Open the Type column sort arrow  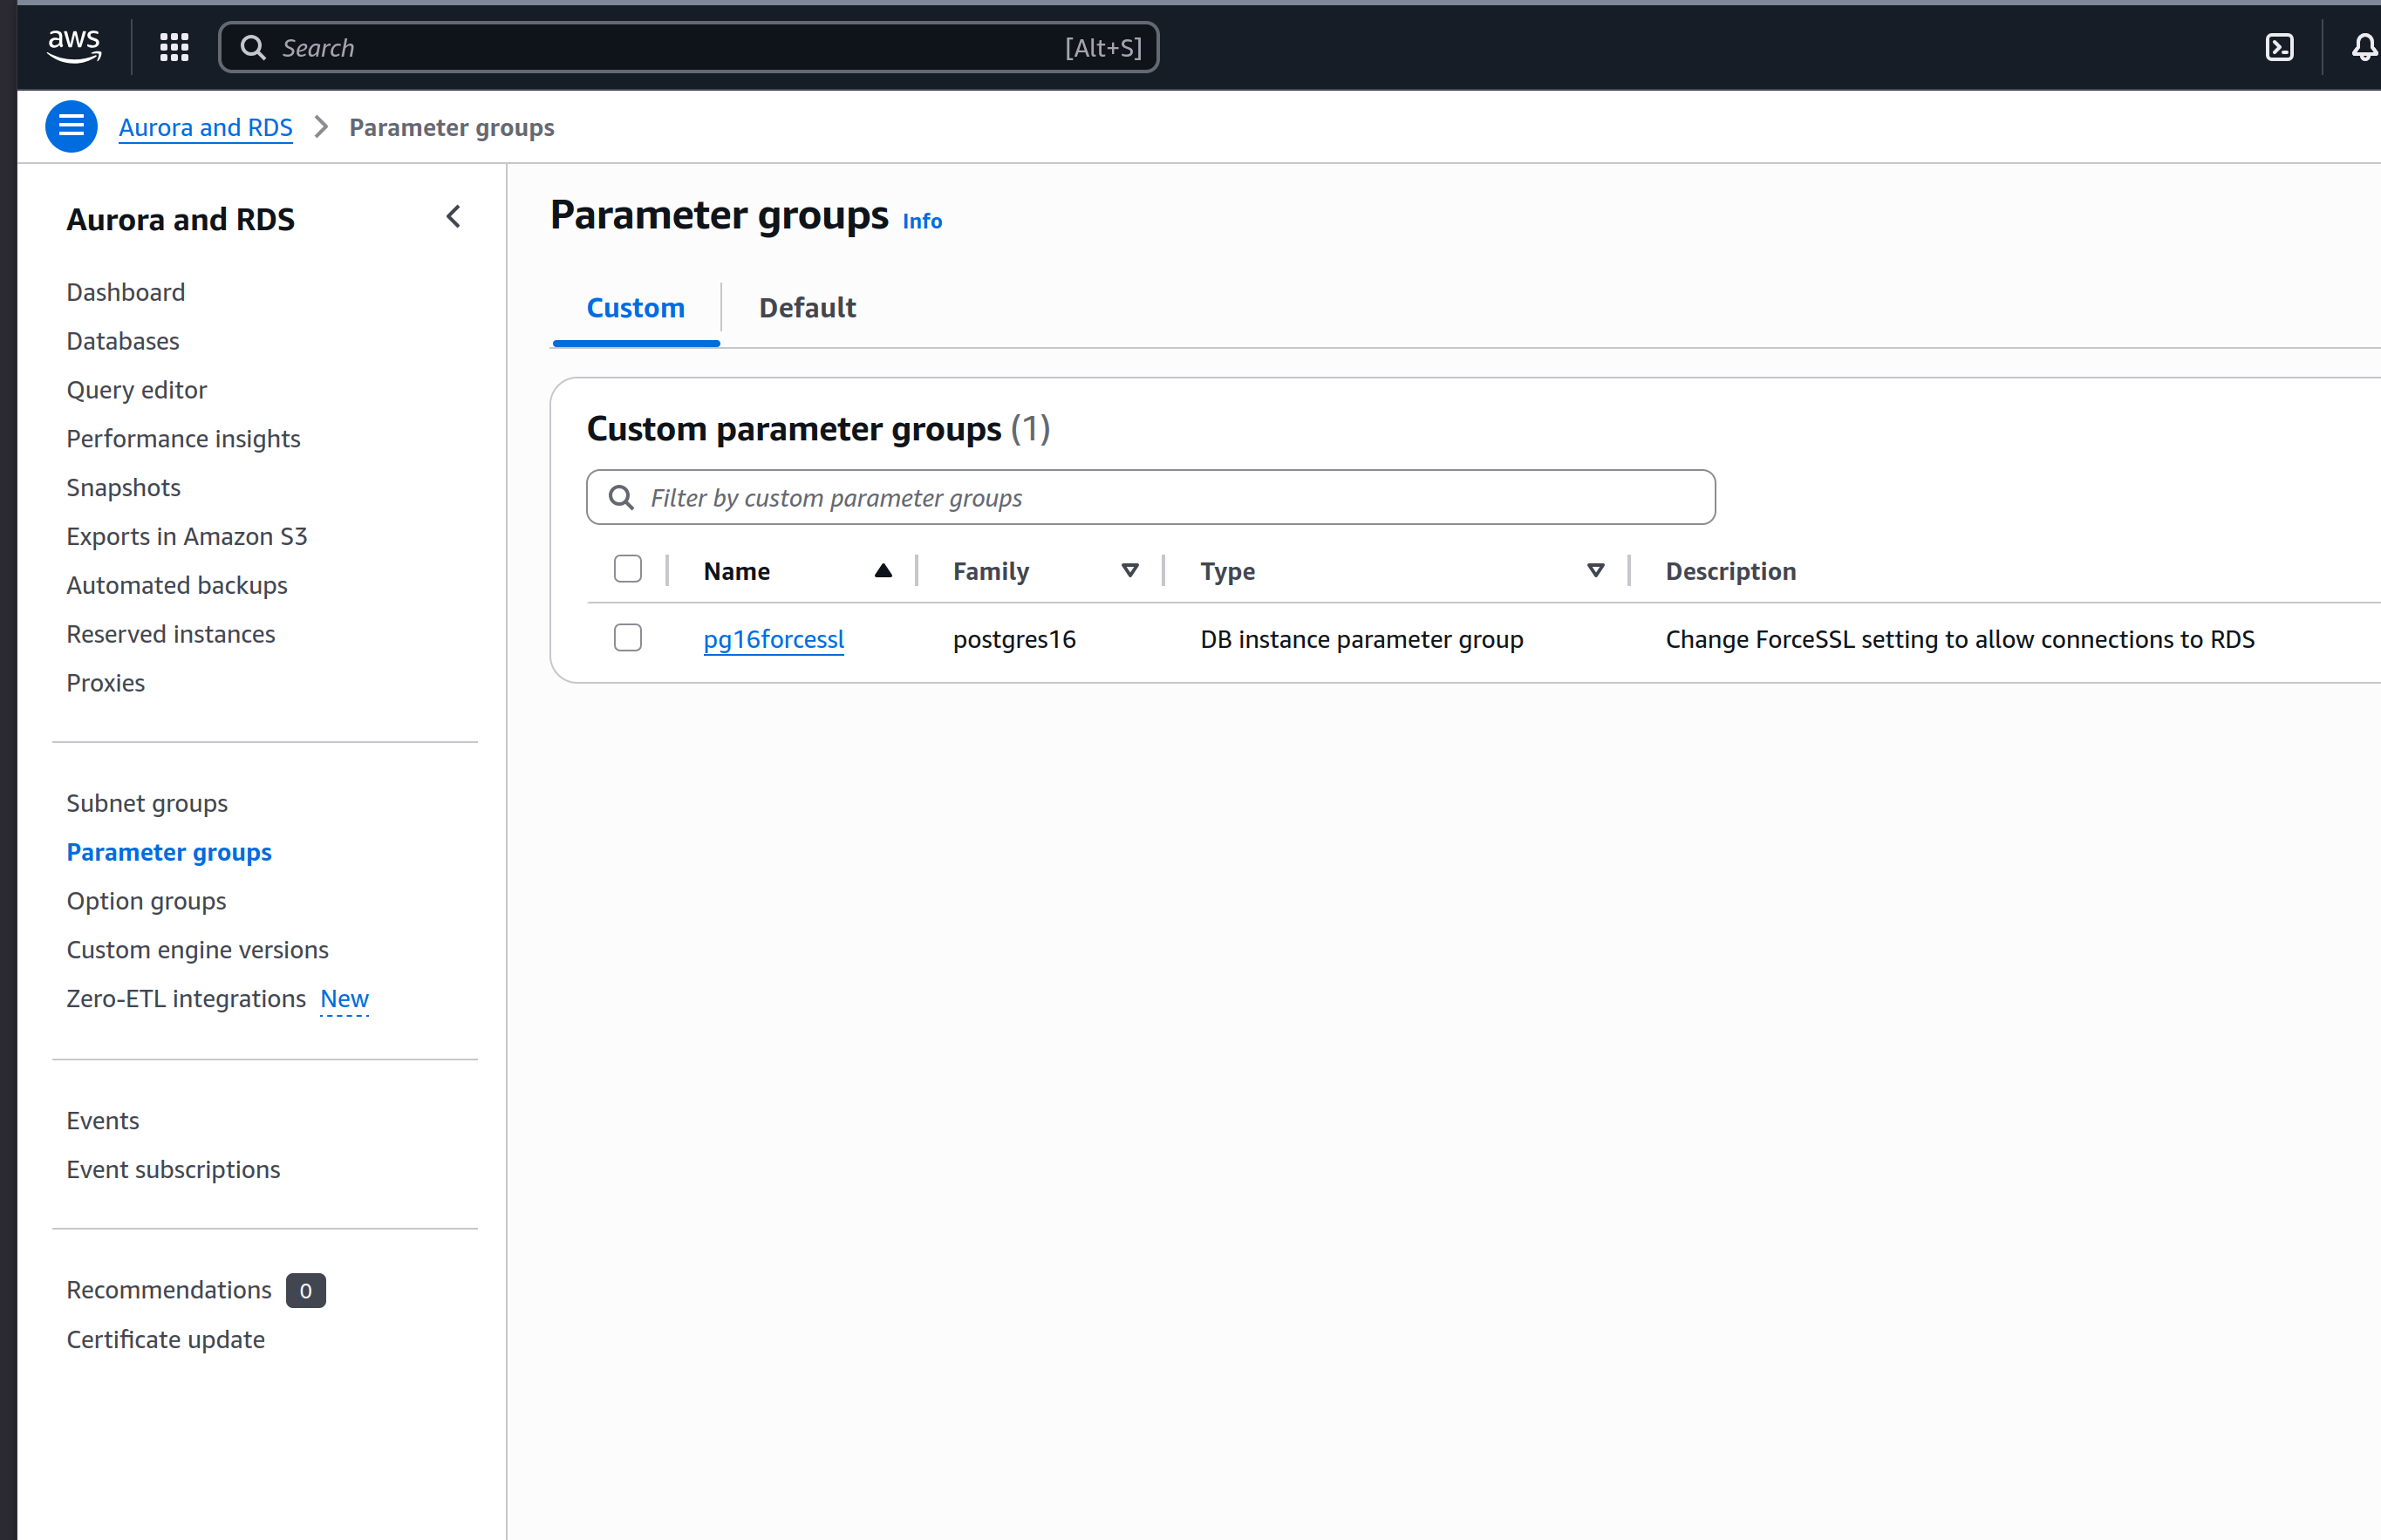coord(1596,571)
